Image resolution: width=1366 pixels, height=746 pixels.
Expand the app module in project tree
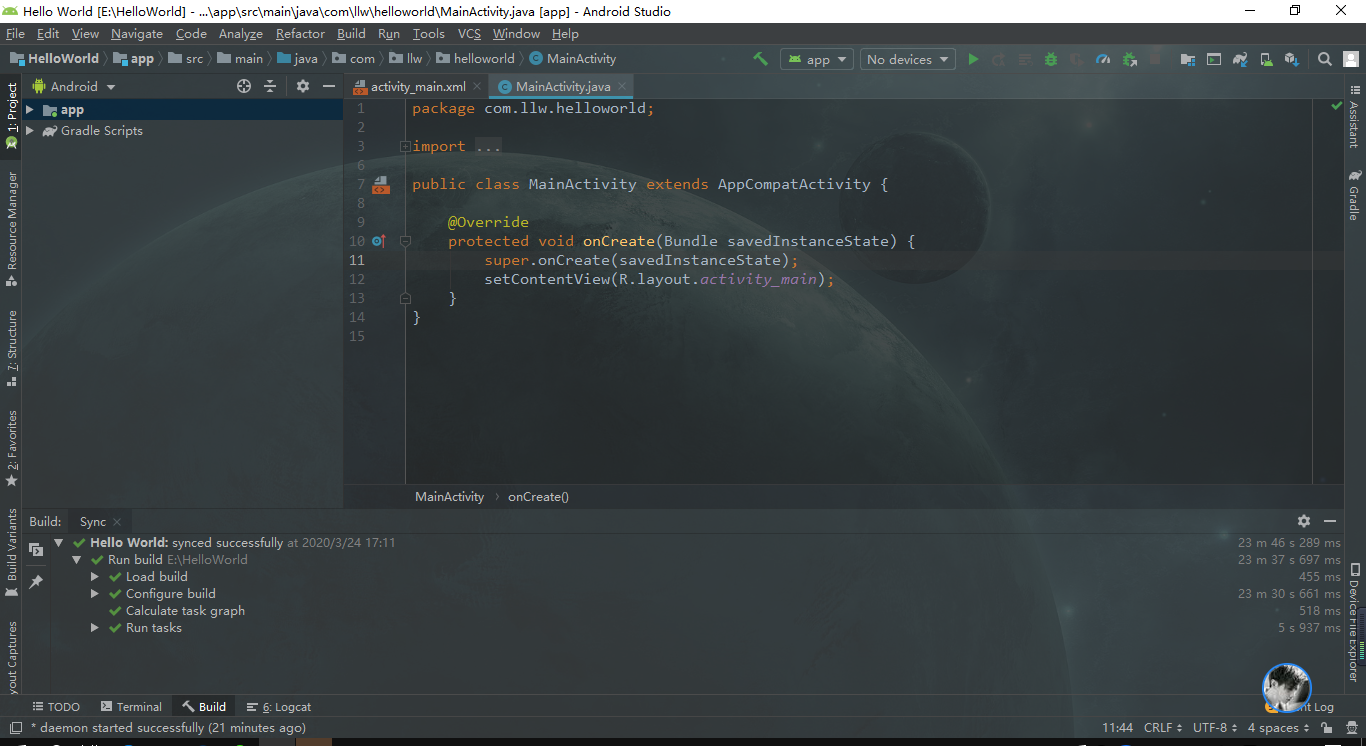click(30, 110)
